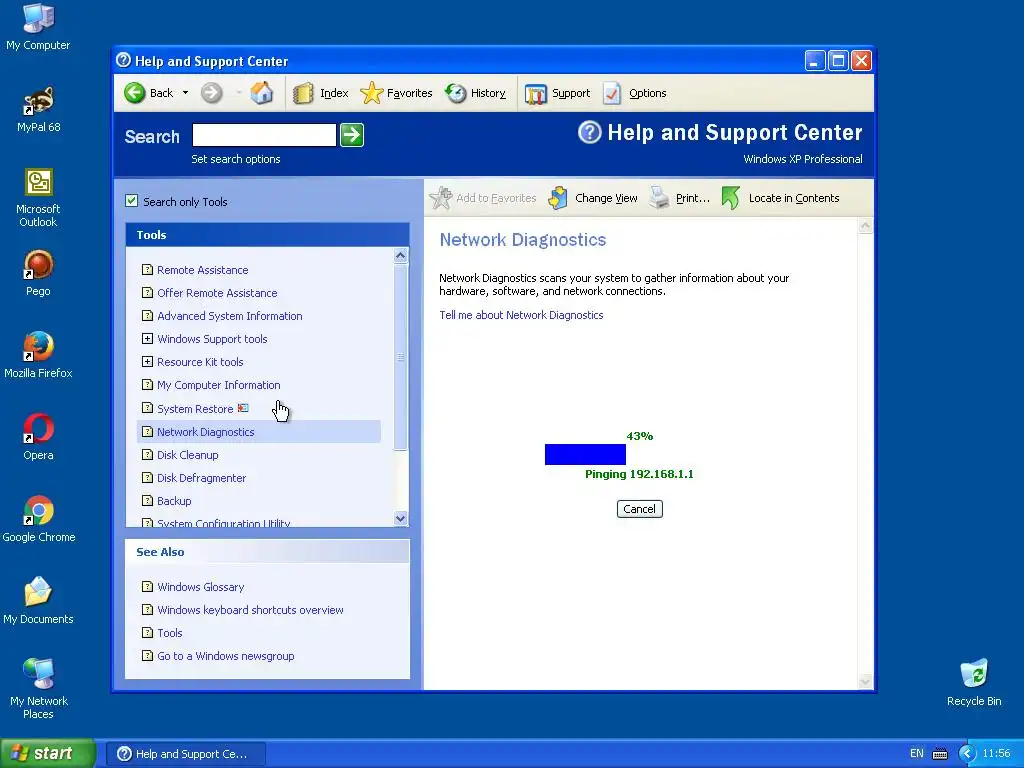Open Go to a Windows newsgroup link
Viewport: 1024px width, 768px height.
[x=225, y=656]
